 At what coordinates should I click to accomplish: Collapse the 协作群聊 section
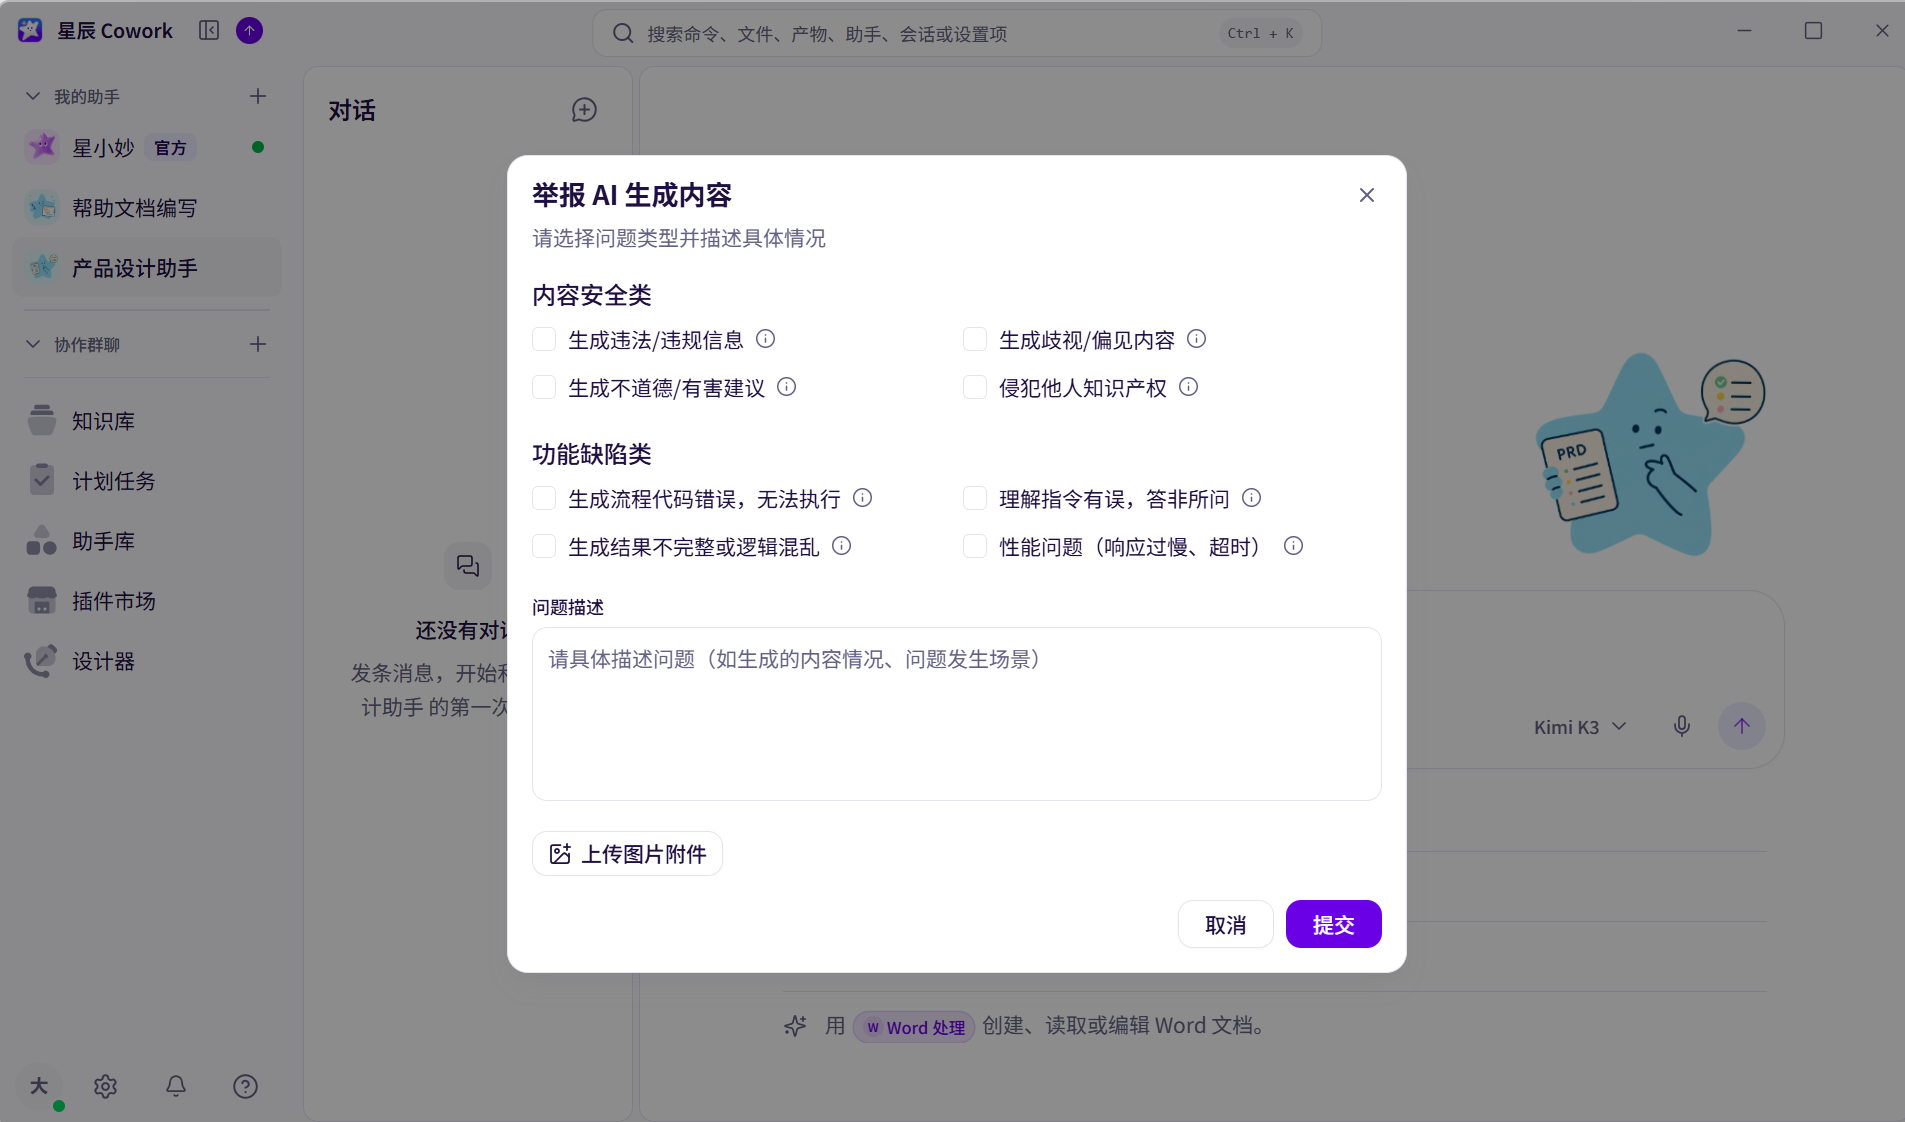click(x=33, y=344)
